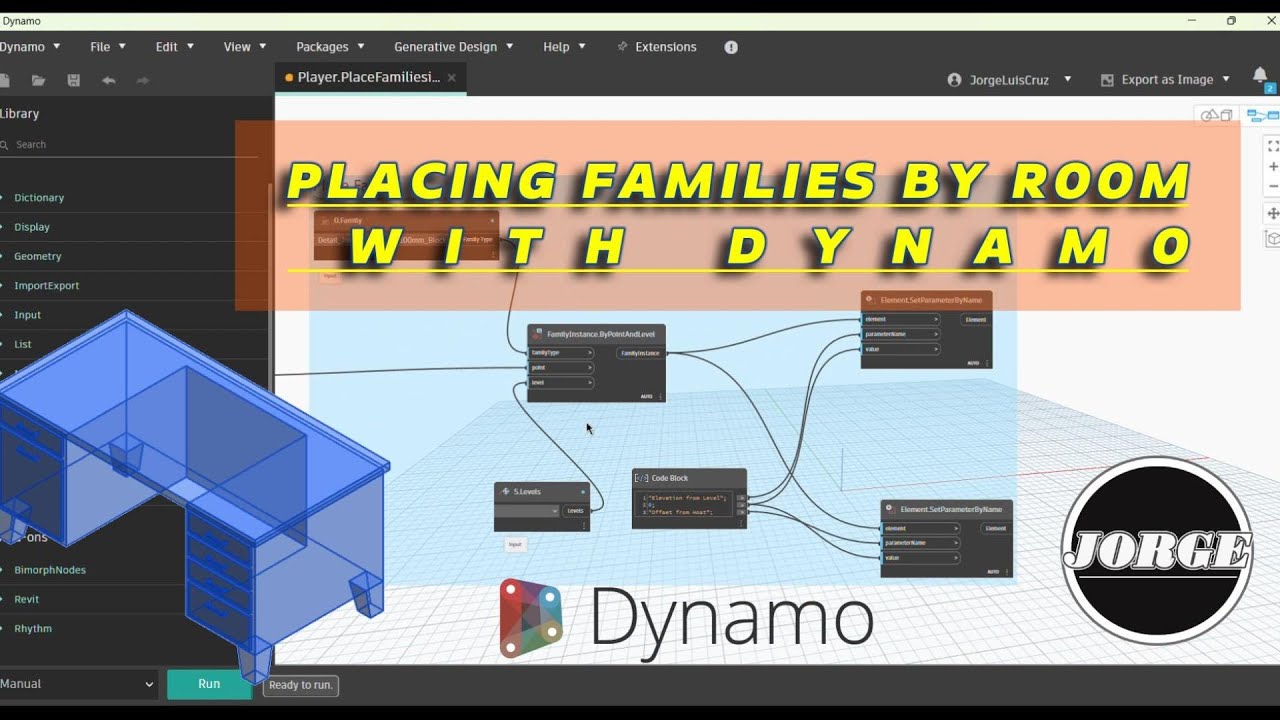This screenshot has width=1280, height=720.
Task: Expand the Revit library category
Action: pos(26,599)
